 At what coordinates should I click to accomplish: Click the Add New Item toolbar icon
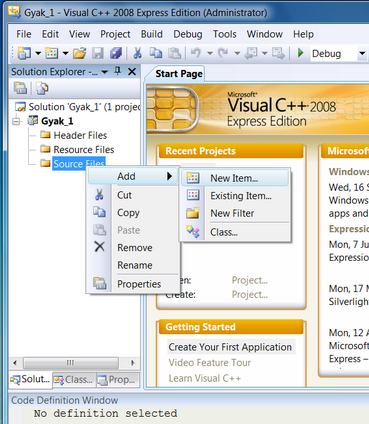tap(52, 53)
